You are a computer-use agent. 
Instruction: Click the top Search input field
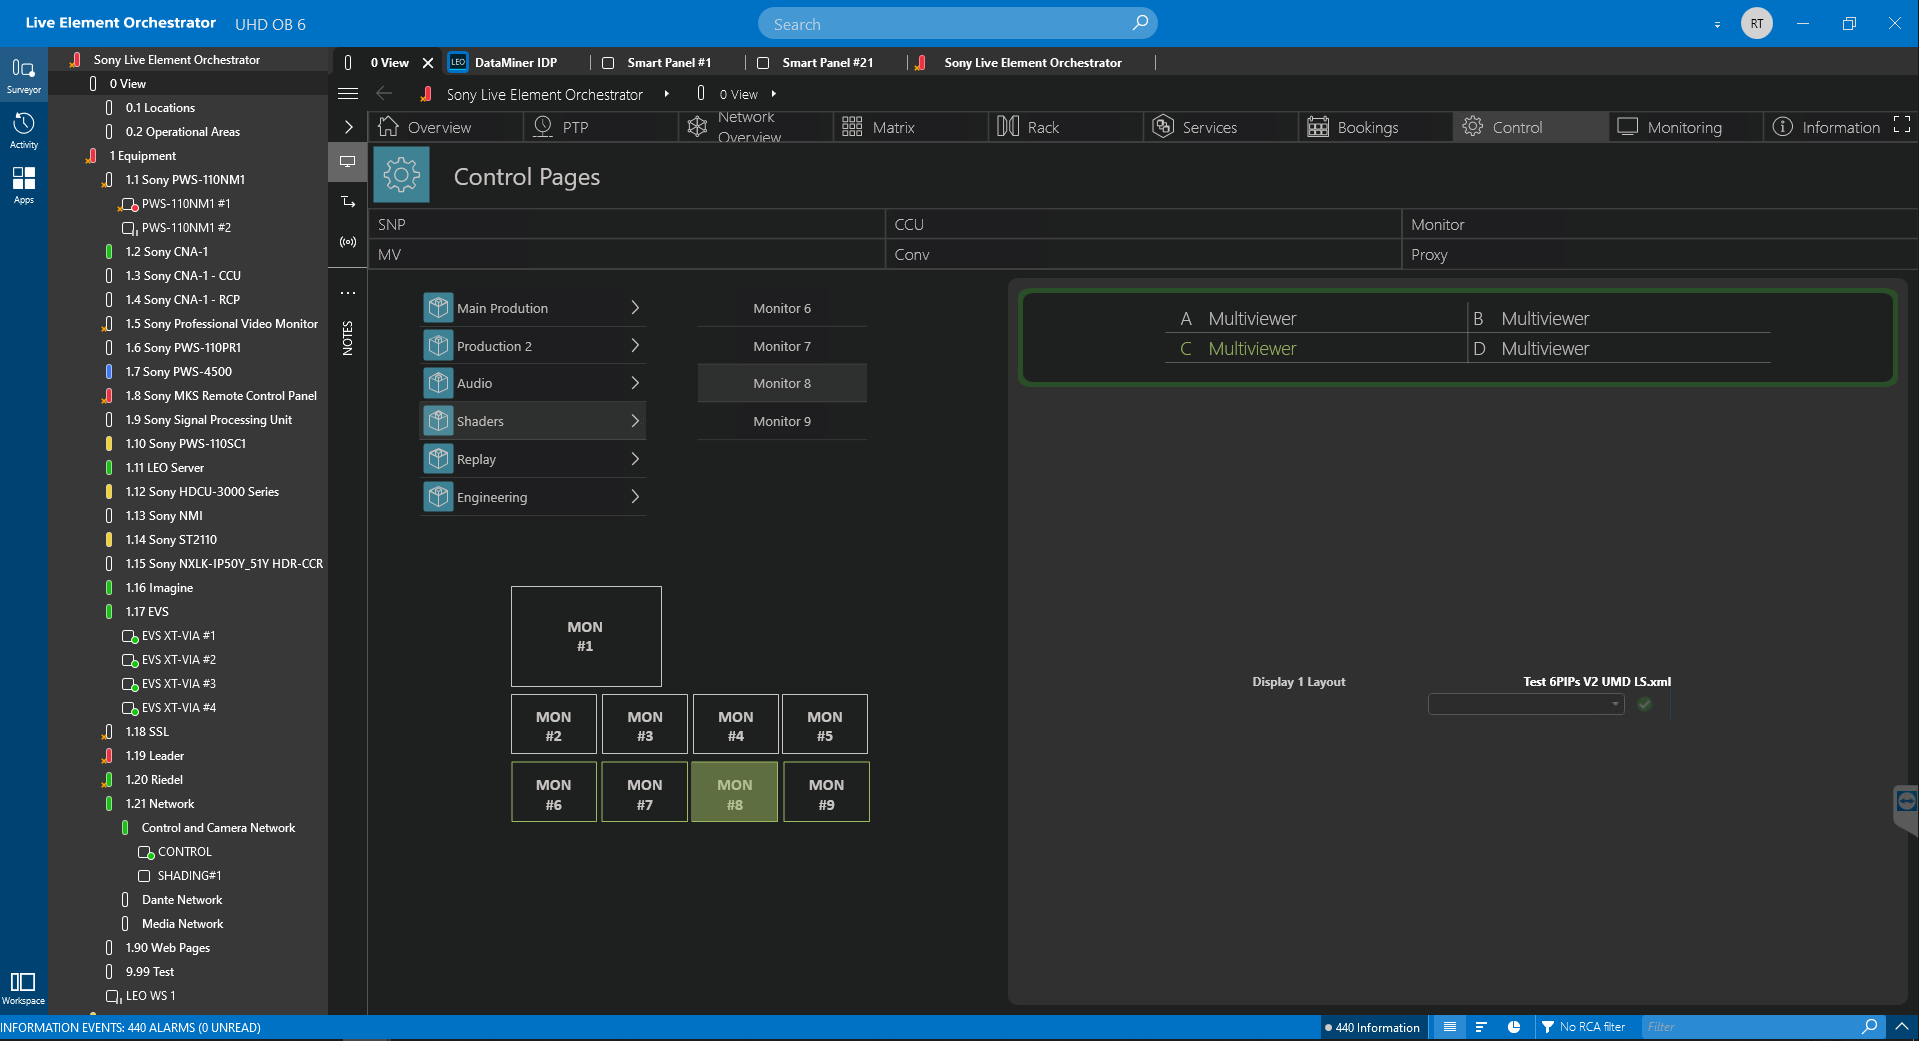tap(945, 24)
